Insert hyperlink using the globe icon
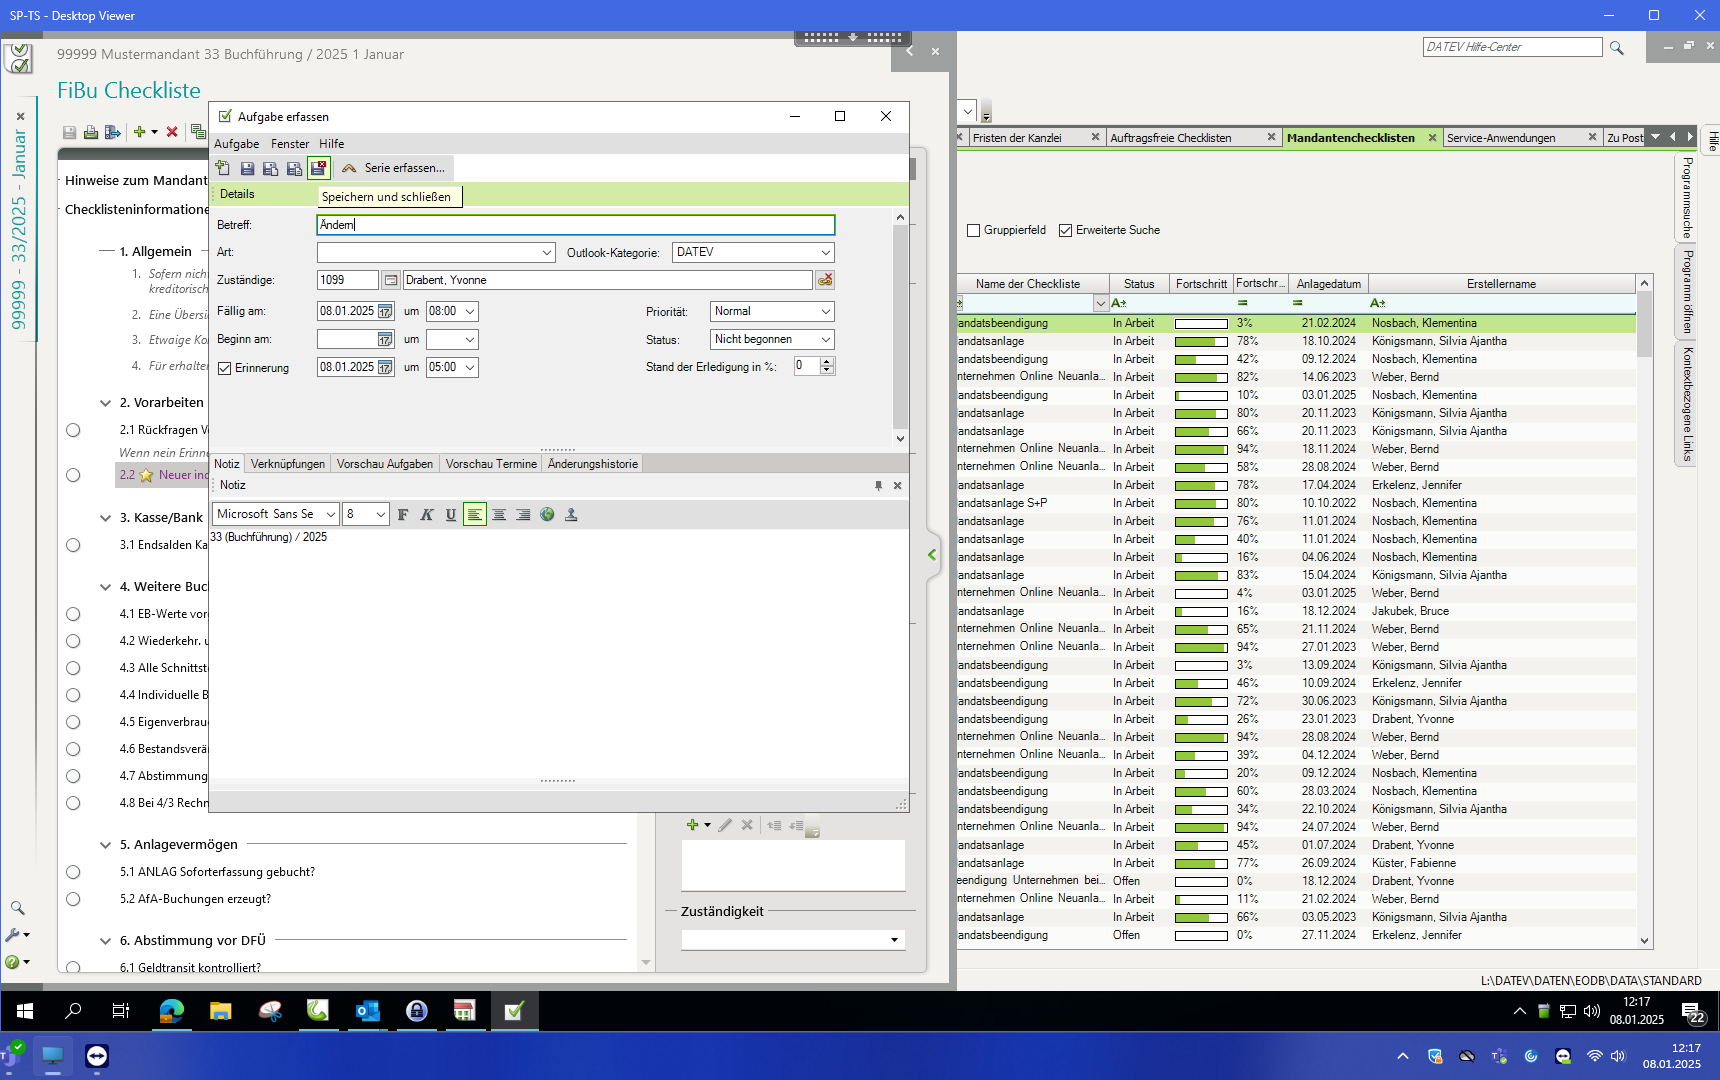This screenshot has width=1720, height=1080. pyautogui.click(x=547, y=515)
